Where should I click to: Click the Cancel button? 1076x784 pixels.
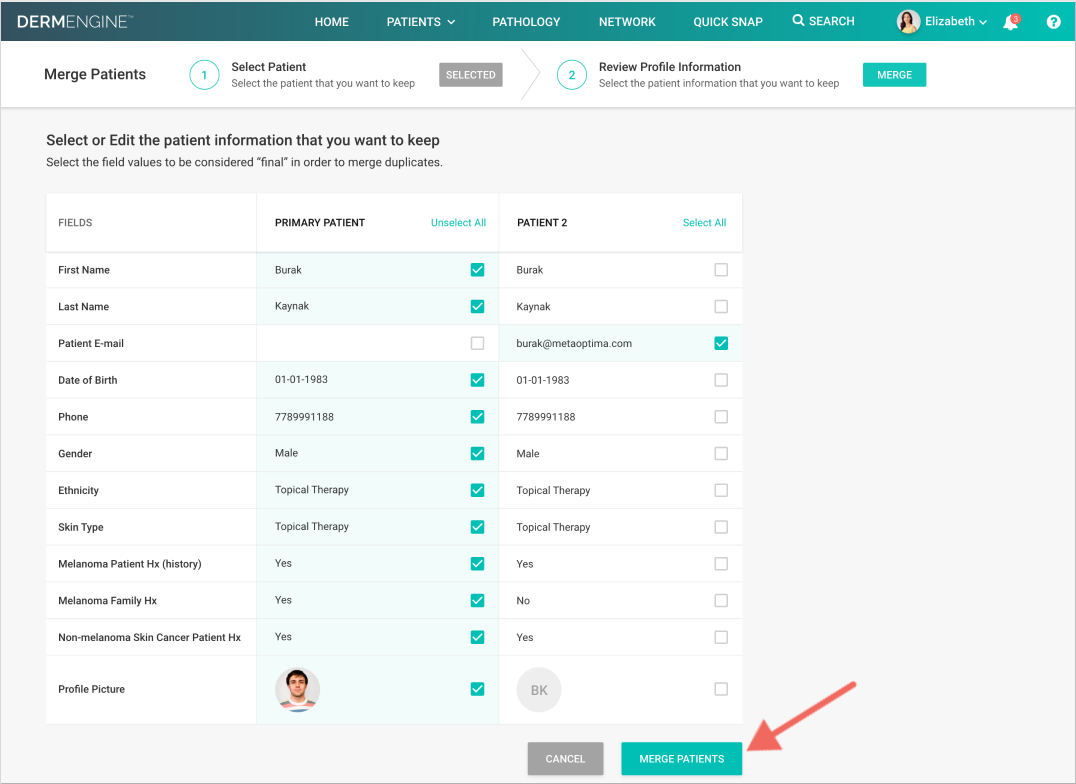565,759
